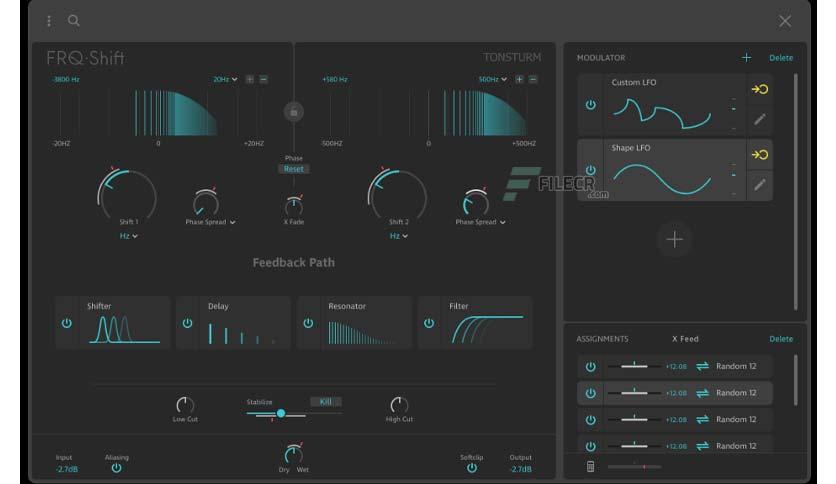Viewport: 836px width, 484px height.
Task: Click the minus button beside the 500Hz range
Action: click(533, 79)
